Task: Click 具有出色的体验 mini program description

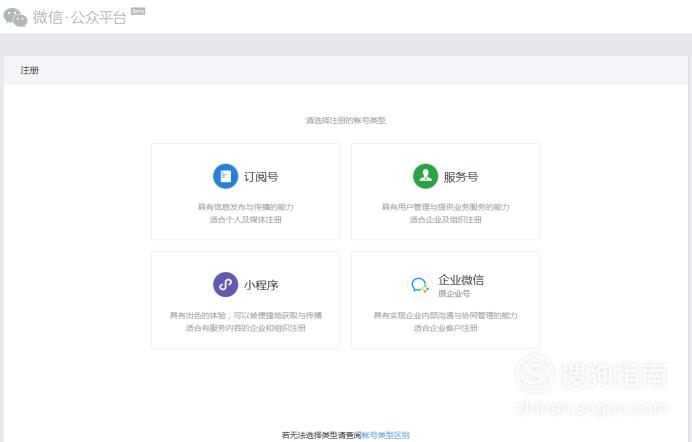Action: pos(245,315)
